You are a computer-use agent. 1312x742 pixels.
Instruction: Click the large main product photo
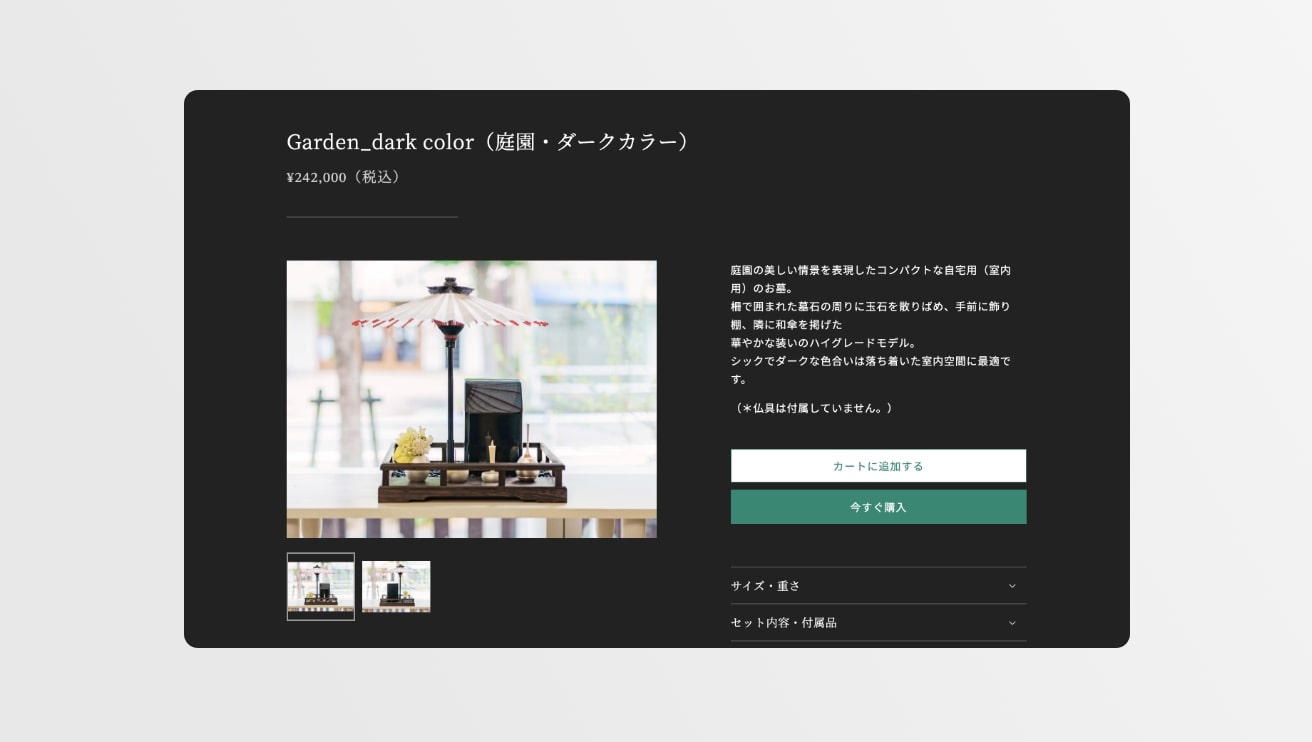471,399
